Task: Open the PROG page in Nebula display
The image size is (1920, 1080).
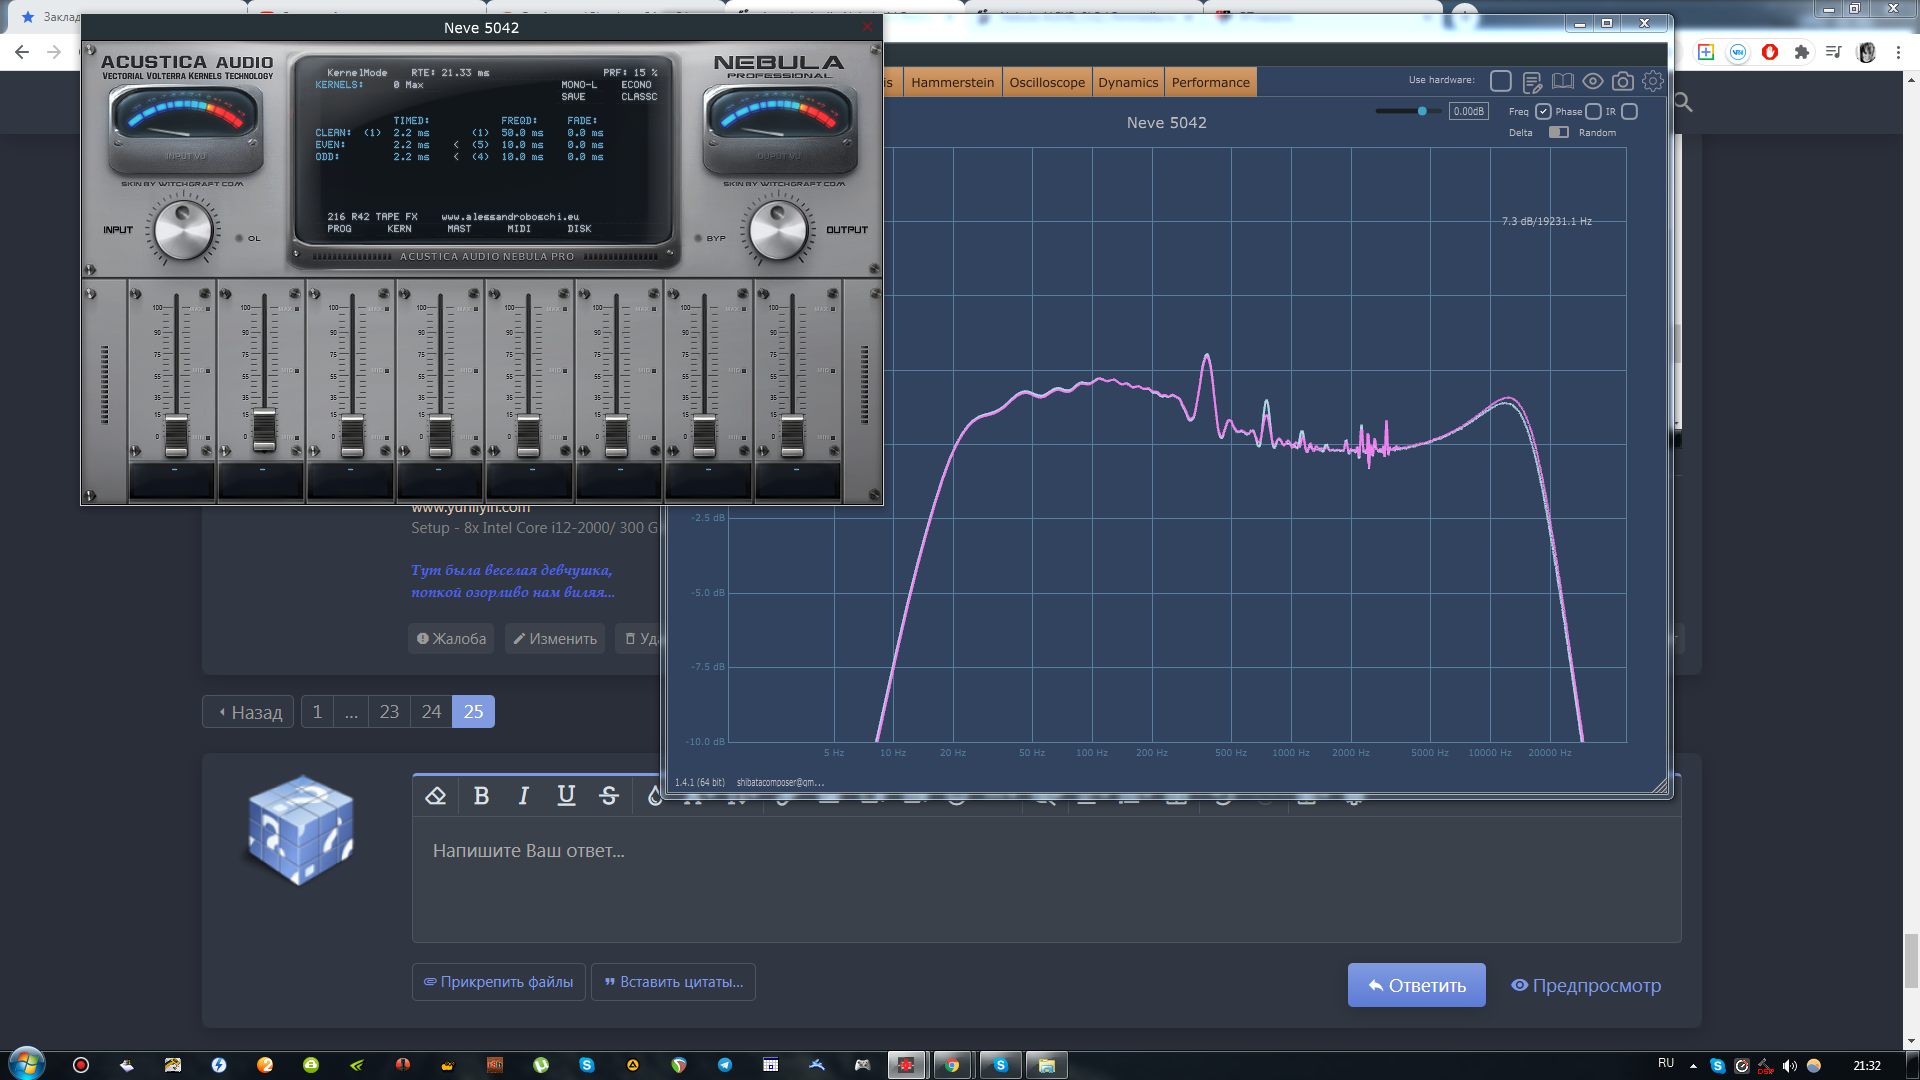Action: tap(339, 229)
